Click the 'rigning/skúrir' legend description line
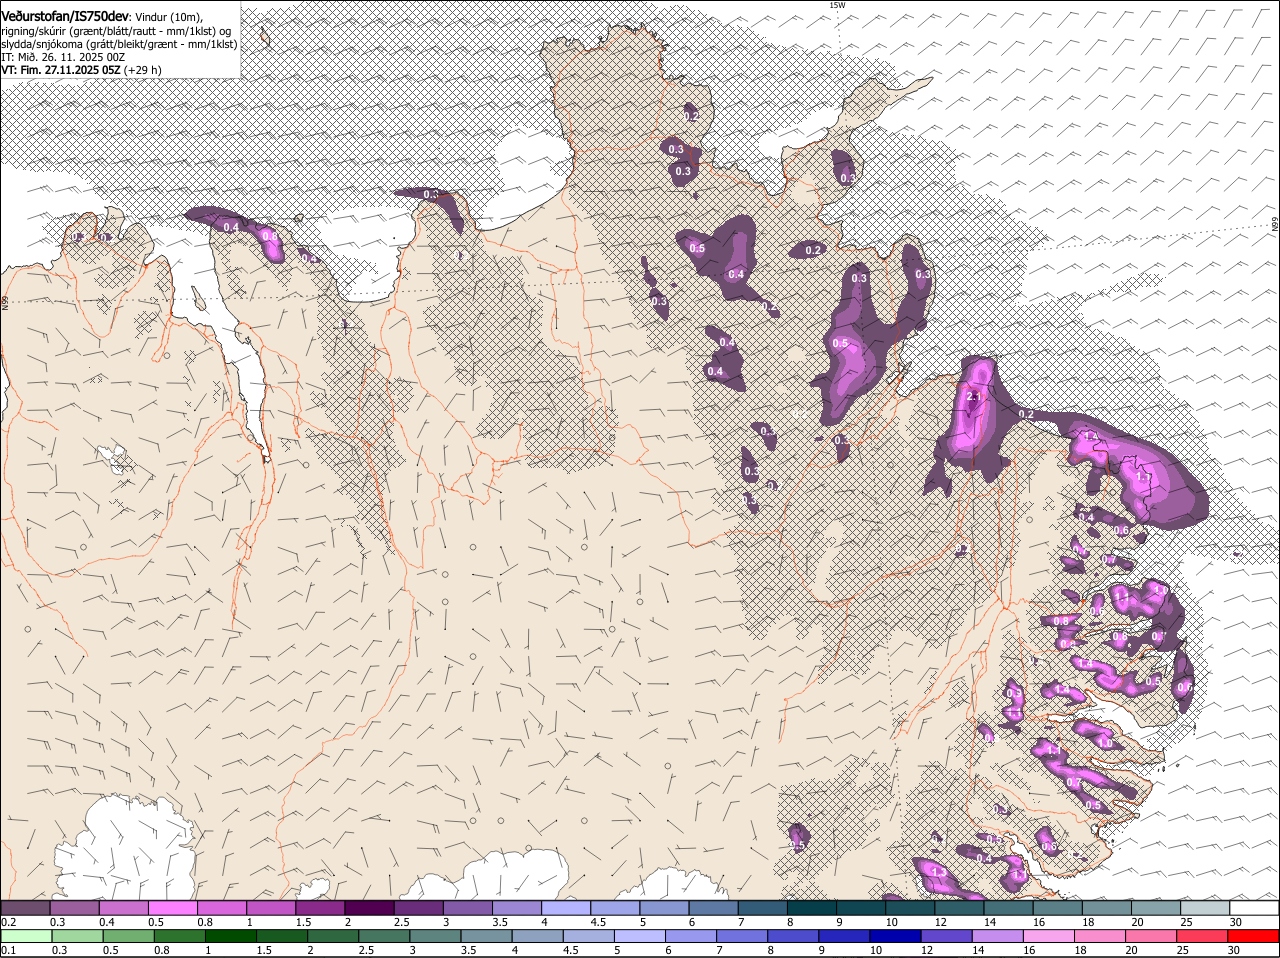Image resolution: width=1280 pixels, height=958 pixels. click(116, 31)
